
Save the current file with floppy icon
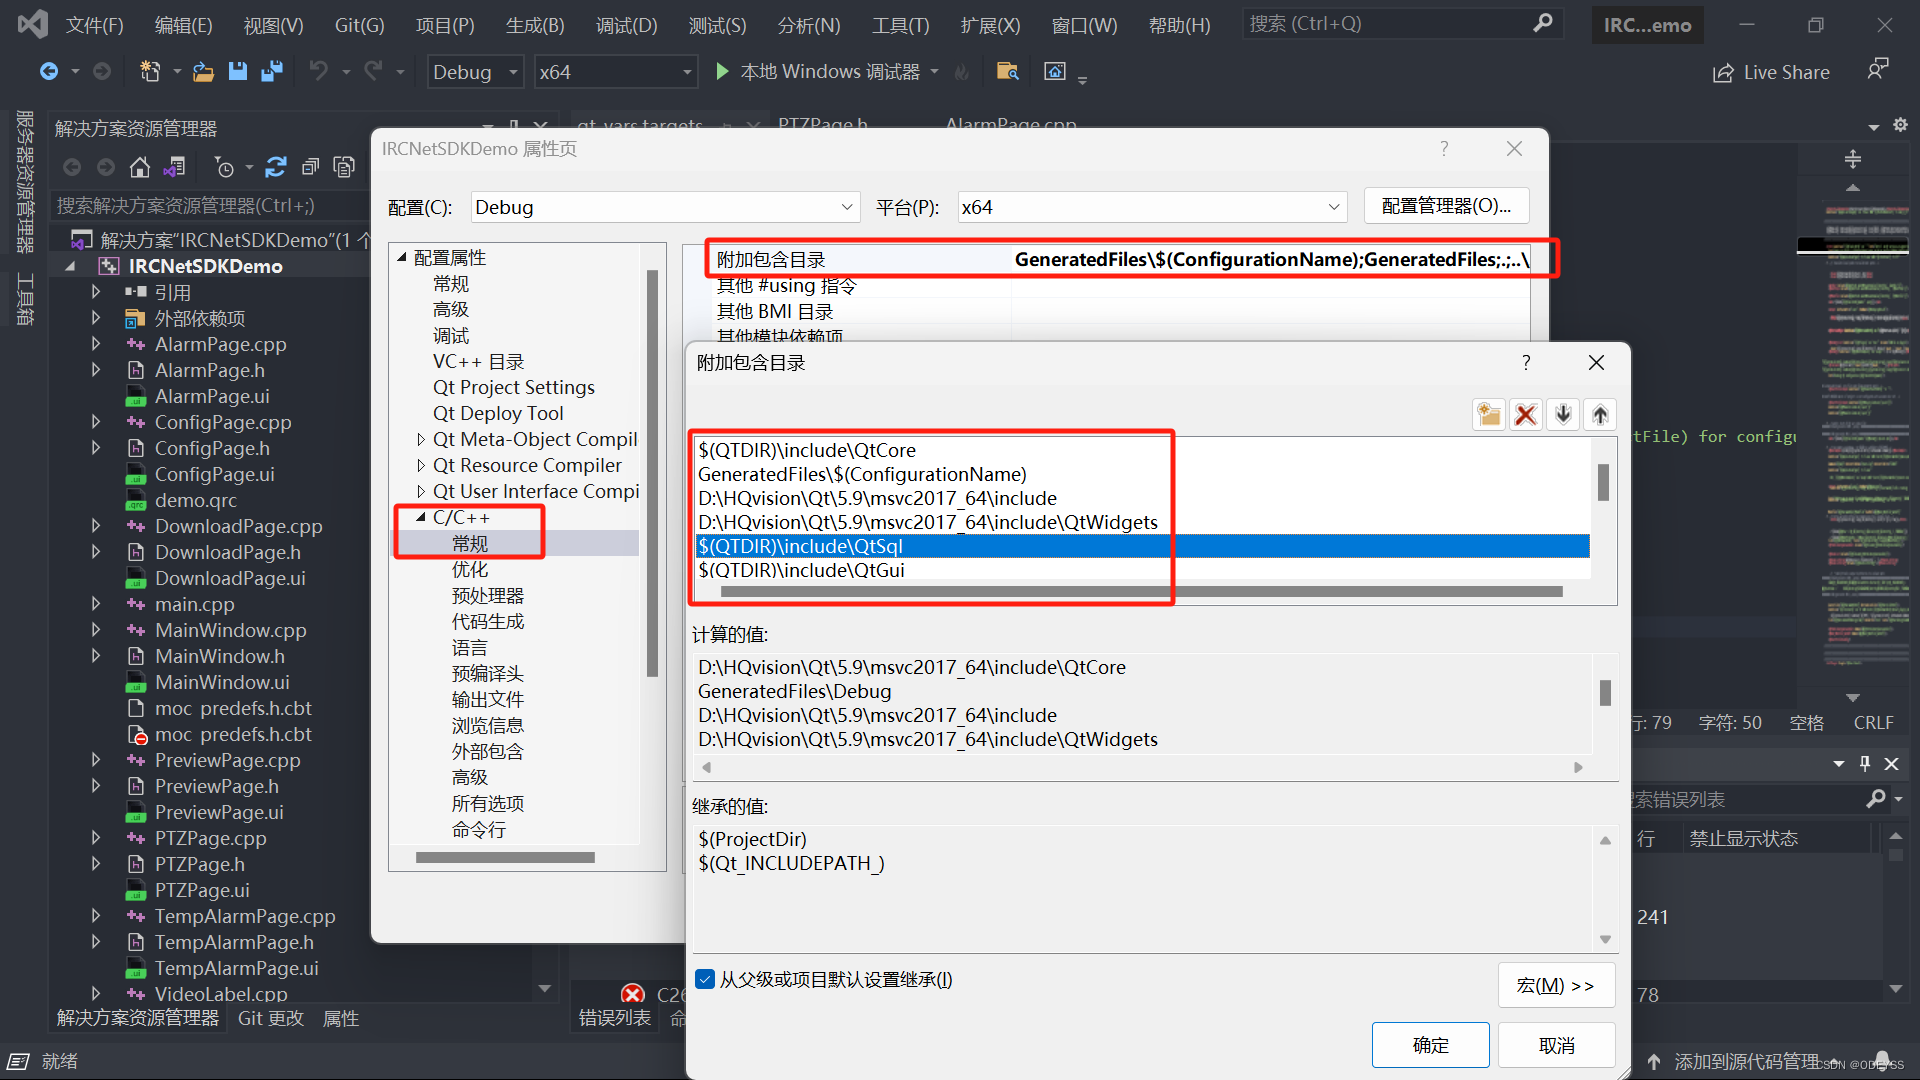point(237,71)
